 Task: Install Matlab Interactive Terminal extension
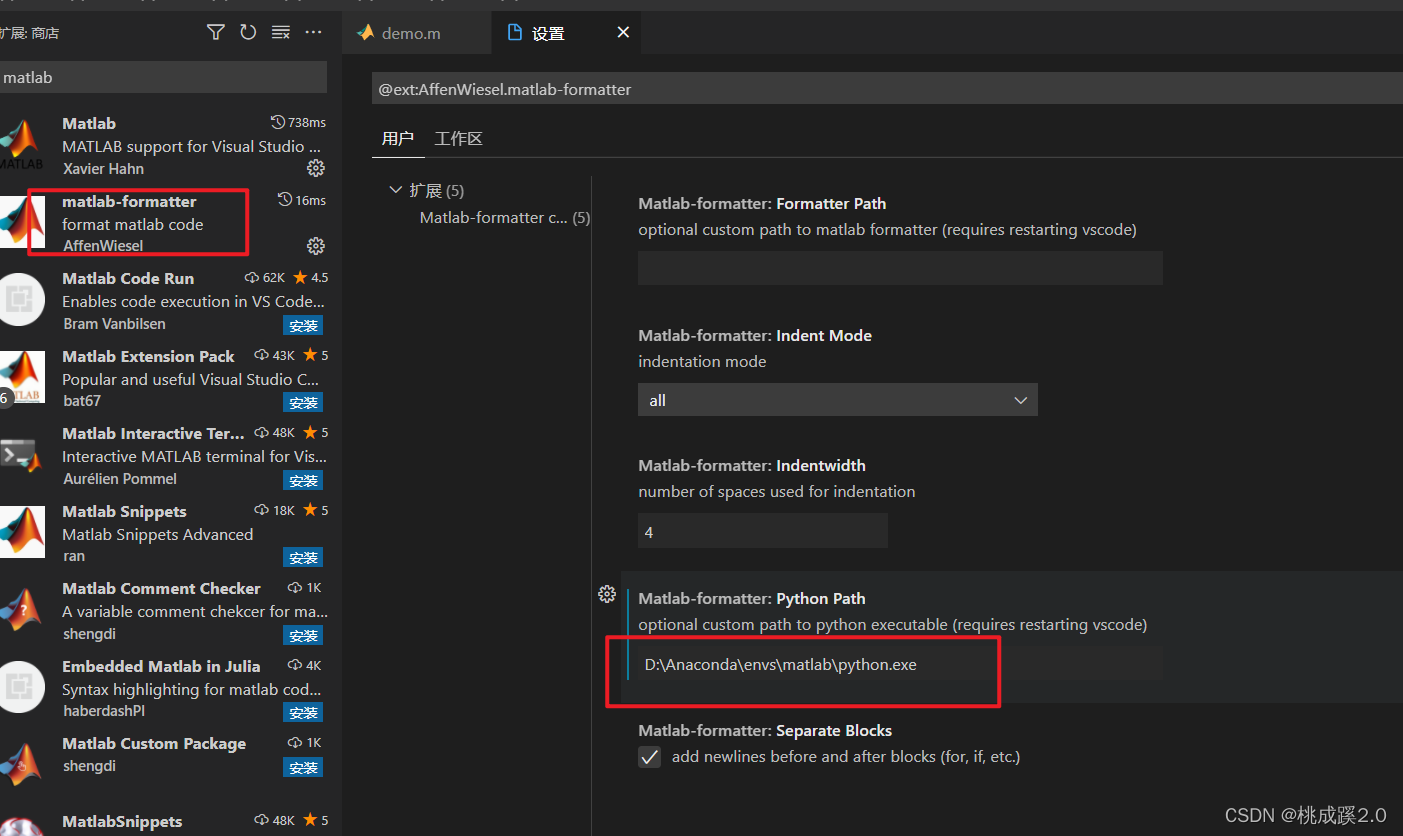303,480
